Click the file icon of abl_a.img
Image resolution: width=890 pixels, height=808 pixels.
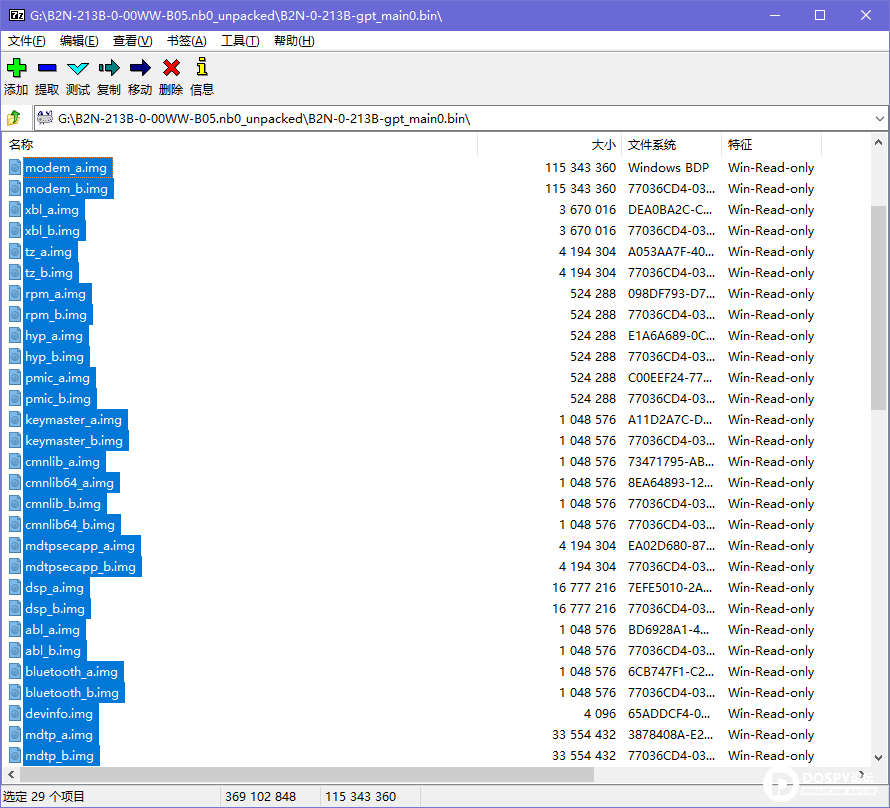[x=15, y=629]
